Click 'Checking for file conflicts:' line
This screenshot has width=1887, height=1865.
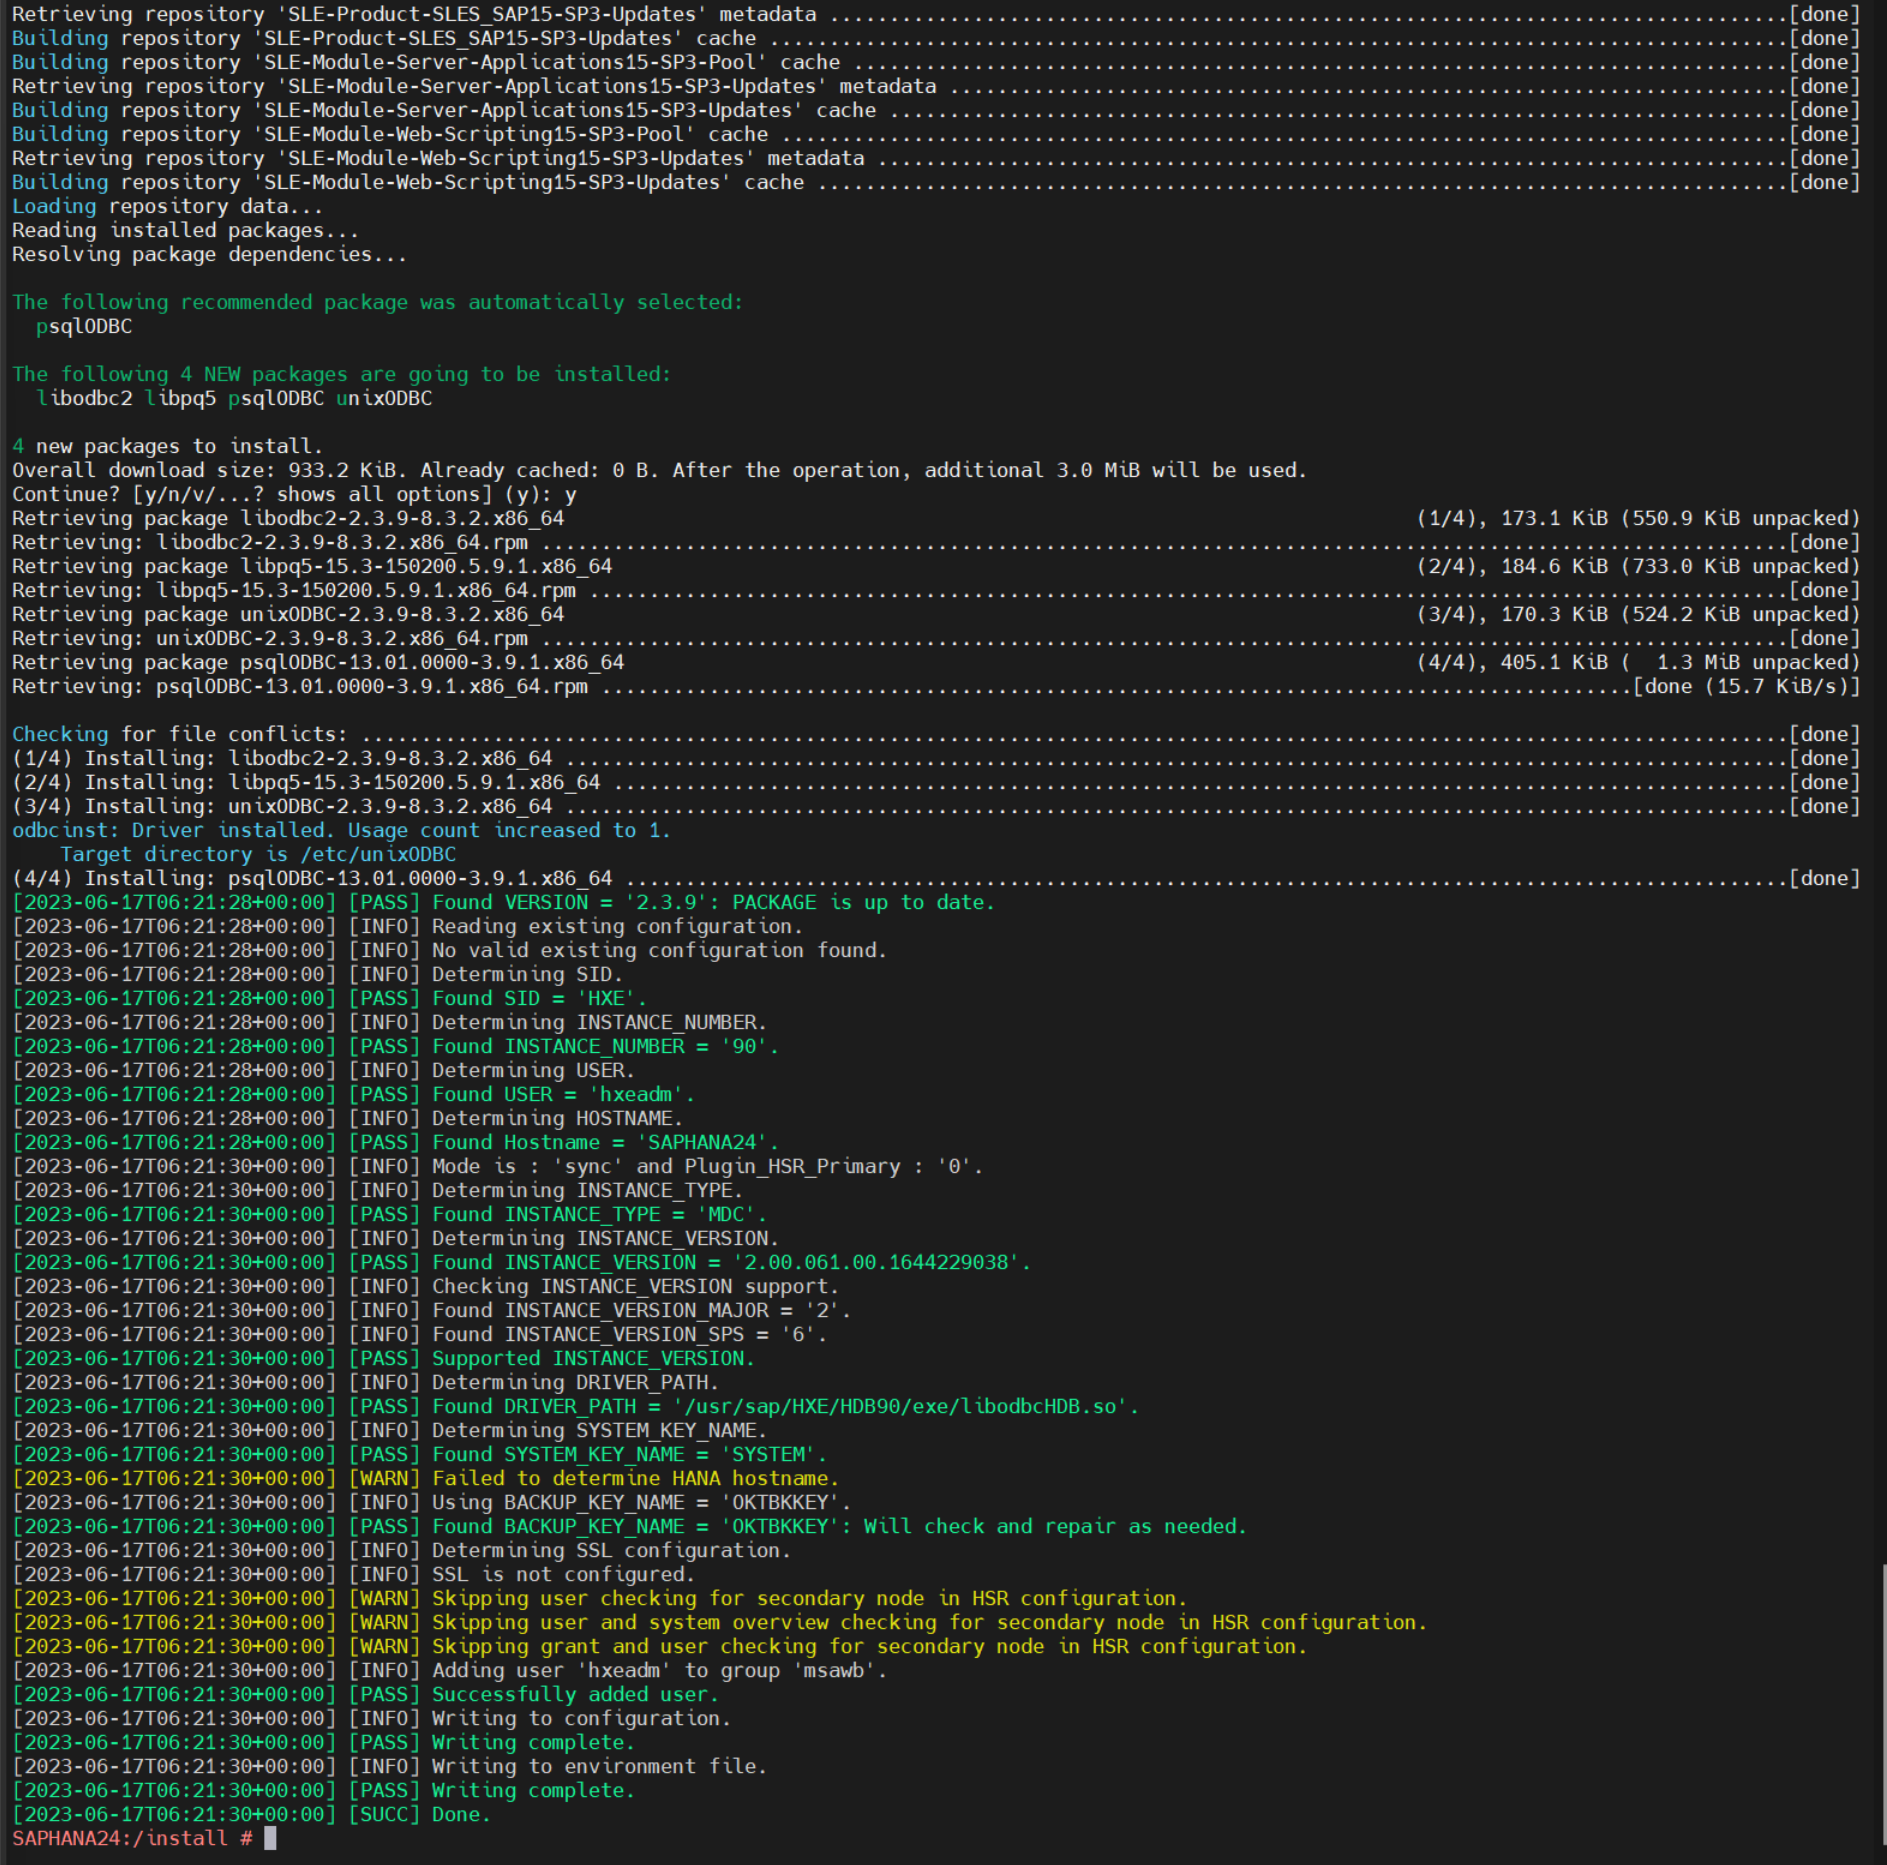936,734
